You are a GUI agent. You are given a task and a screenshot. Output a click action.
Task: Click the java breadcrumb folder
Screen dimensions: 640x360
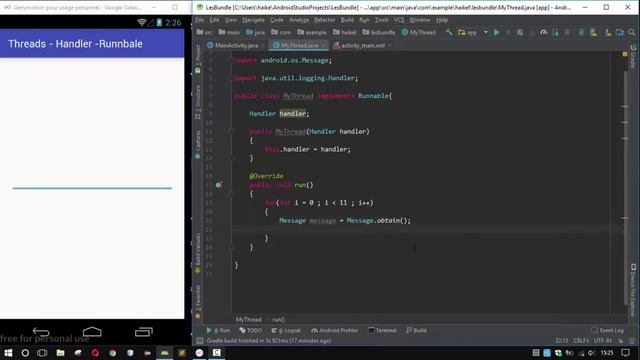(255, 32)
